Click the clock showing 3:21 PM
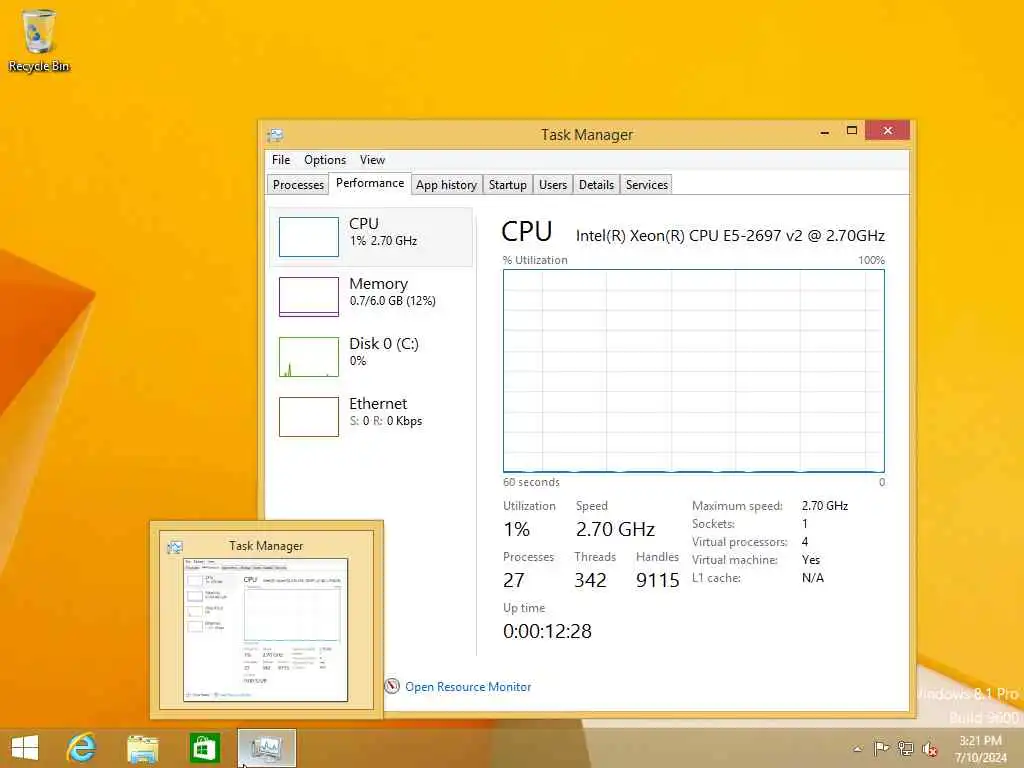Viewport: 1024px width, 768px height. 980,741
